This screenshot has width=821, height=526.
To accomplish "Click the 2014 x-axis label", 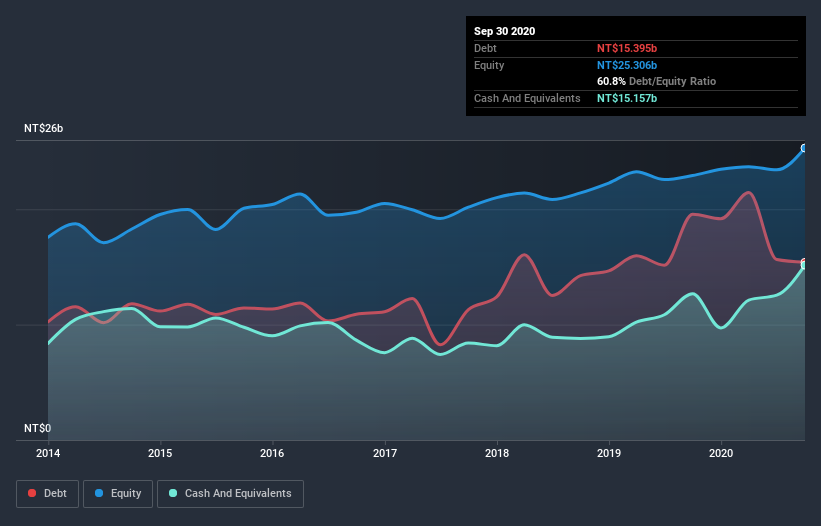I will point(48,453).
